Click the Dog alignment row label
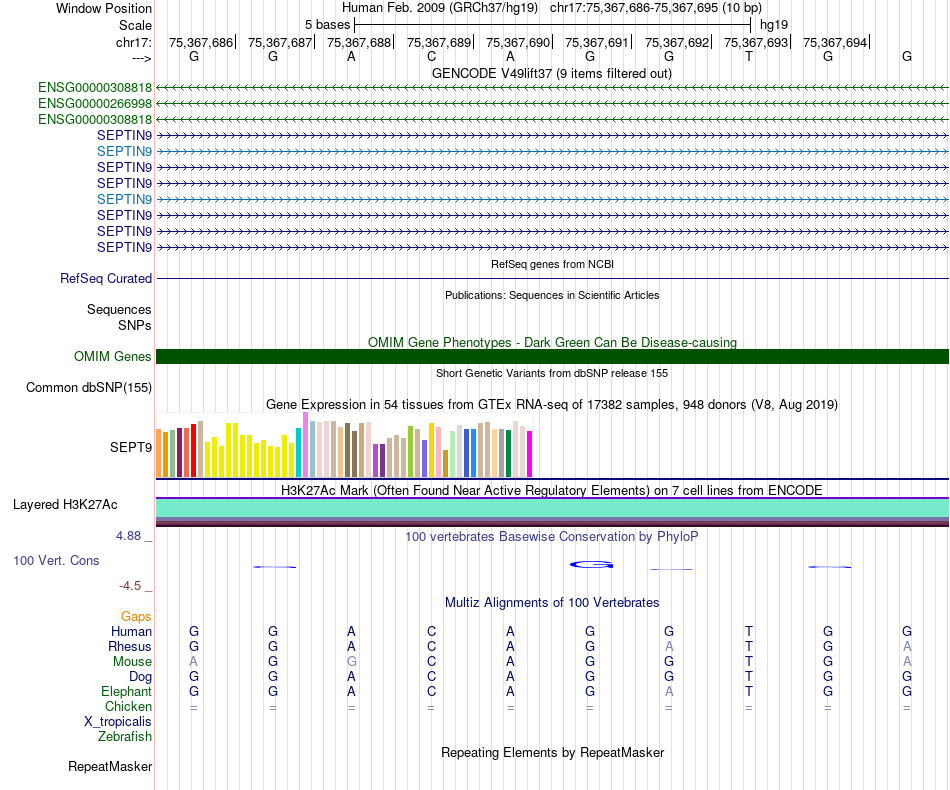950x790 pixels. pos(140,677)
